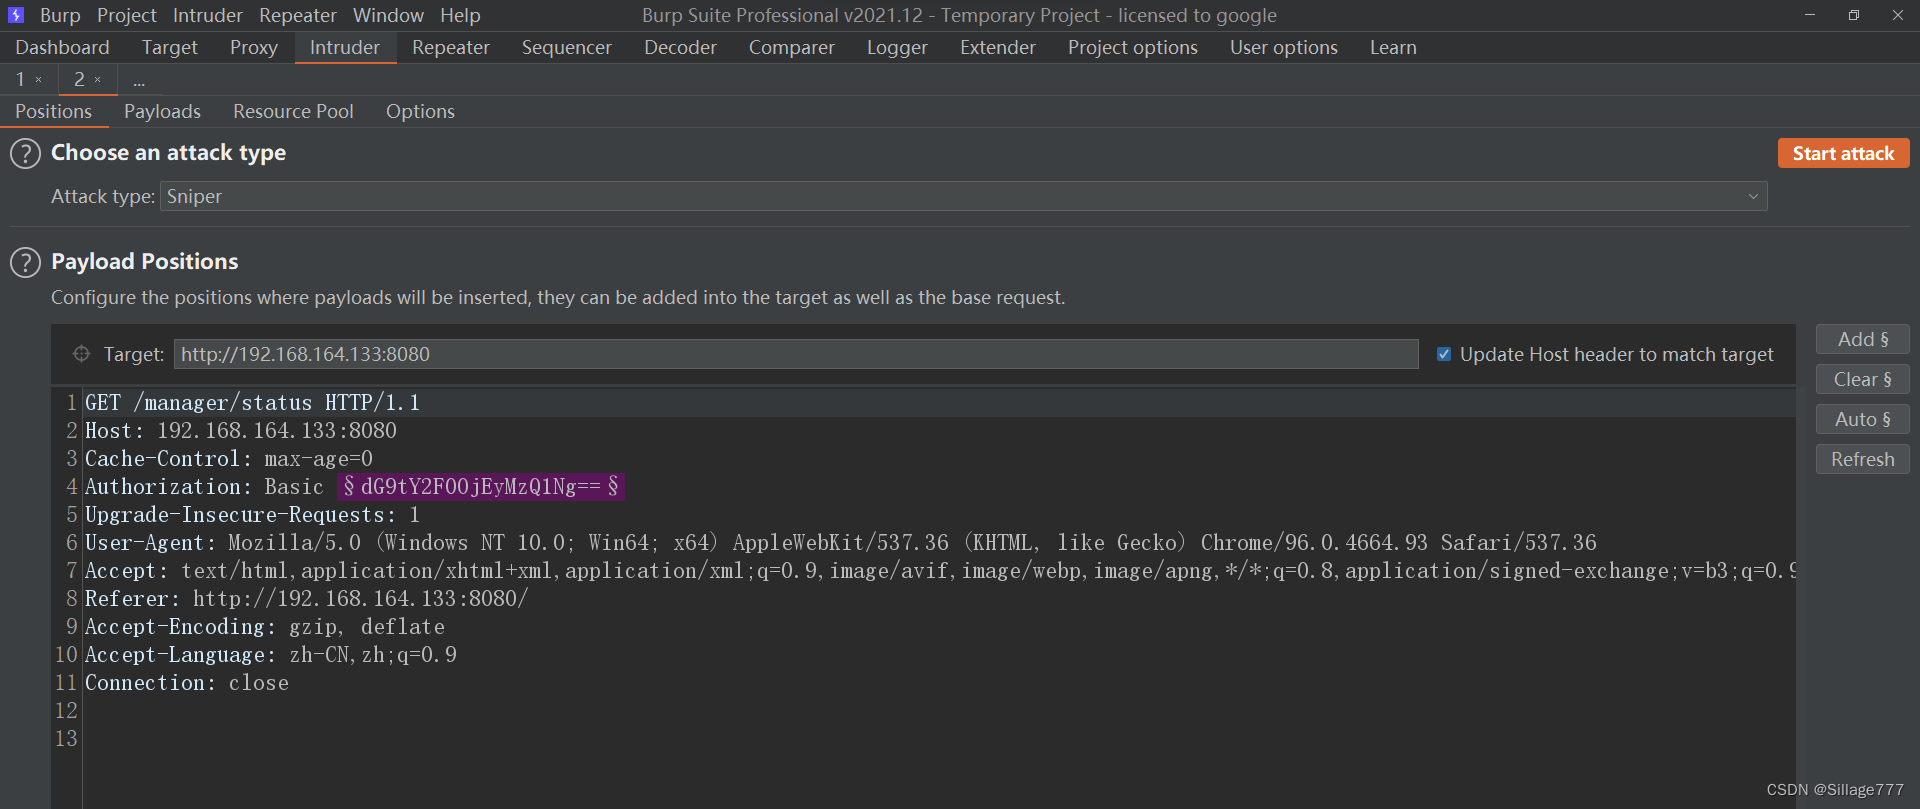Open a new Intruder tab via ellipsis
The height and width of the screenshot is (809, 1920).
pyautogui.click(x=139, y=80)
